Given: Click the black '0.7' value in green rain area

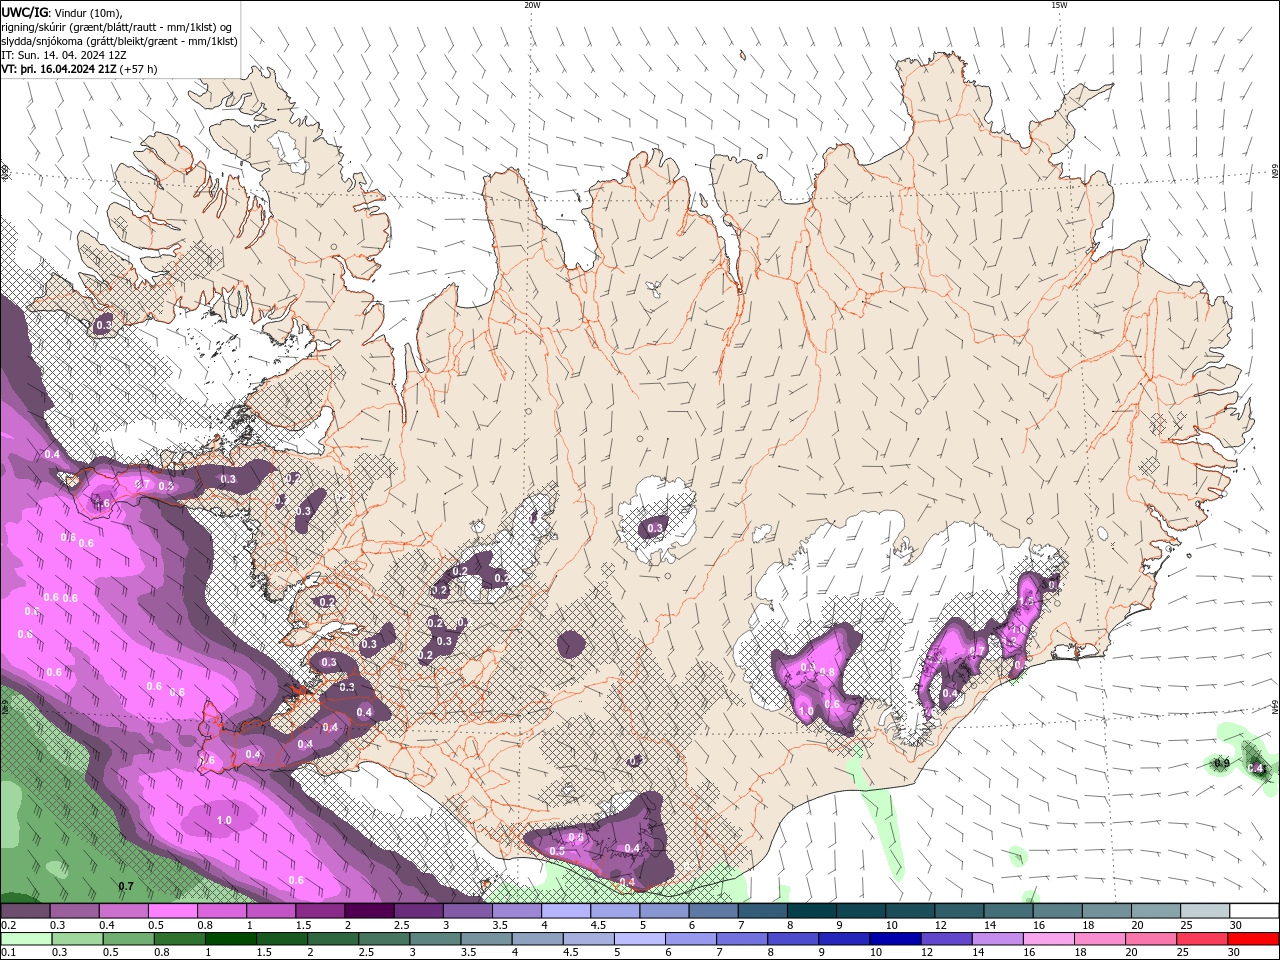Looking at the screenshot, I should click(x=126, y=886).
